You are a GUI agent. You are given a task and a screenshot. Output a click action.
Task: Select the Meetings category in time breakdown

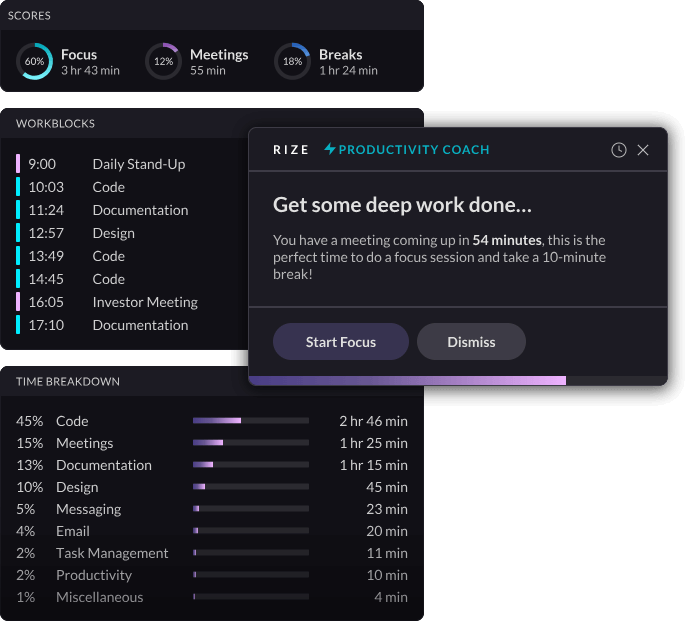coord(85,443)
